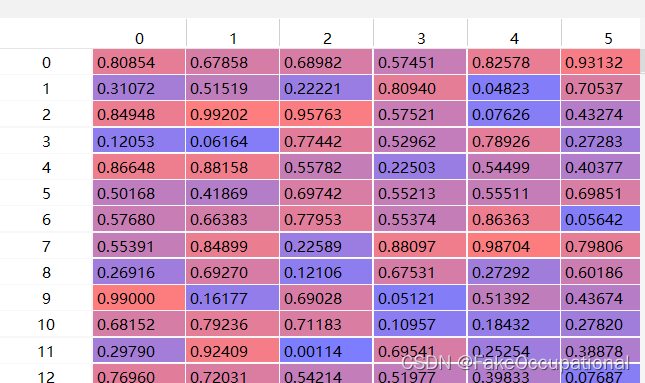The image size is (645, 383).
Task: Select column header 0
Action: [139, 34]
